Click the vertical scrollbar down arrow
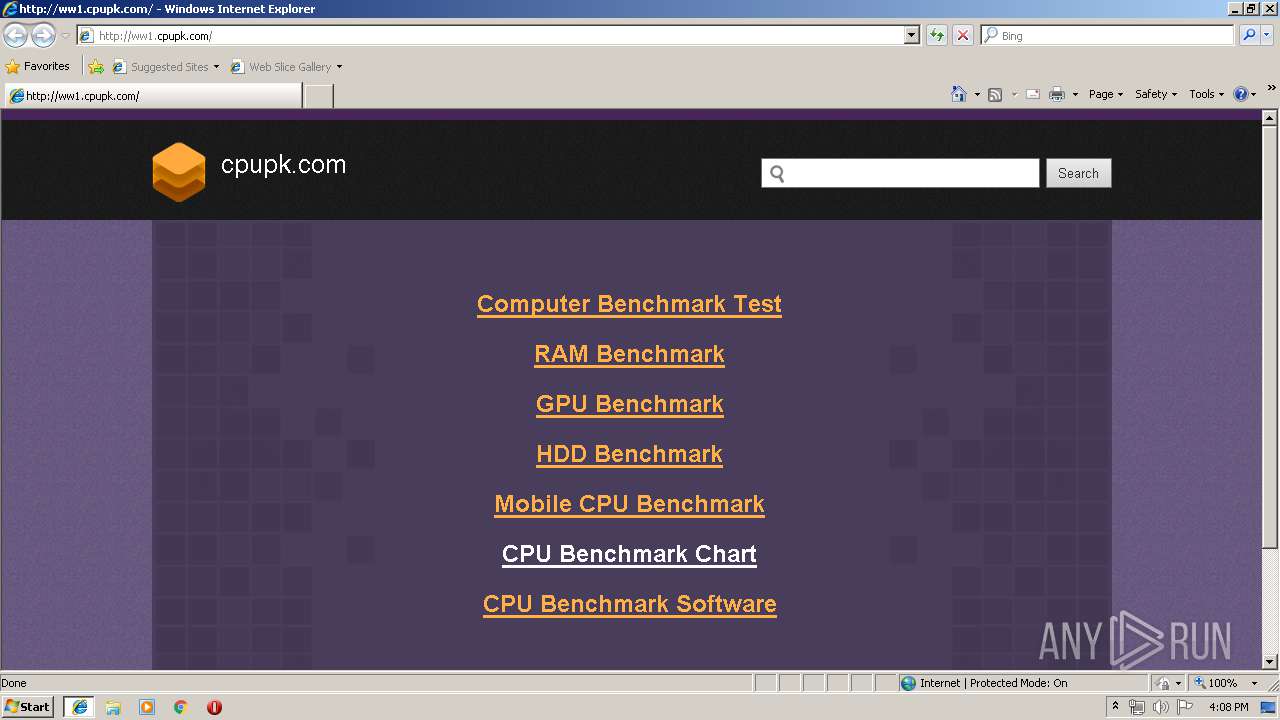This screenshot has width=1280, height=720. coord(1270,661)
